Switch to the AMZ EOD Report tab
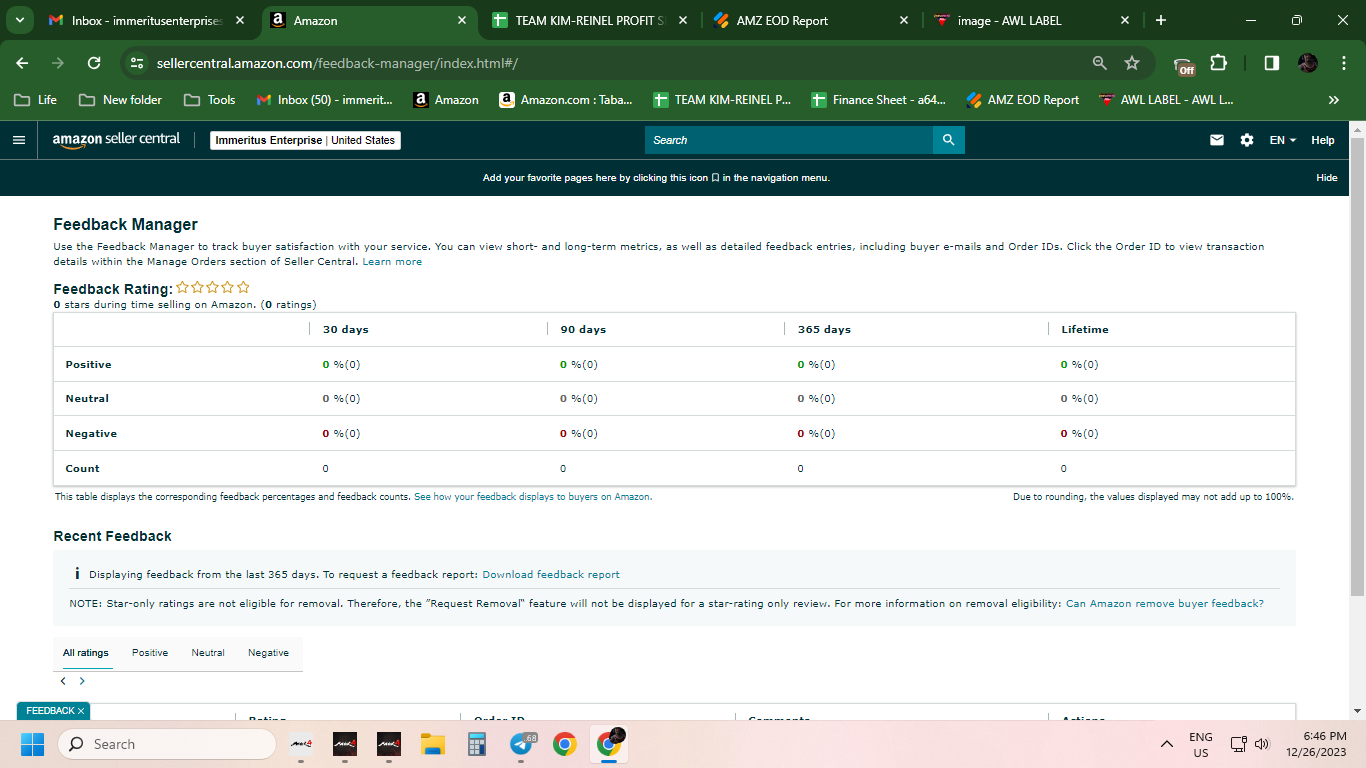This screenshot has height=768, width=1366. (811, 20)
